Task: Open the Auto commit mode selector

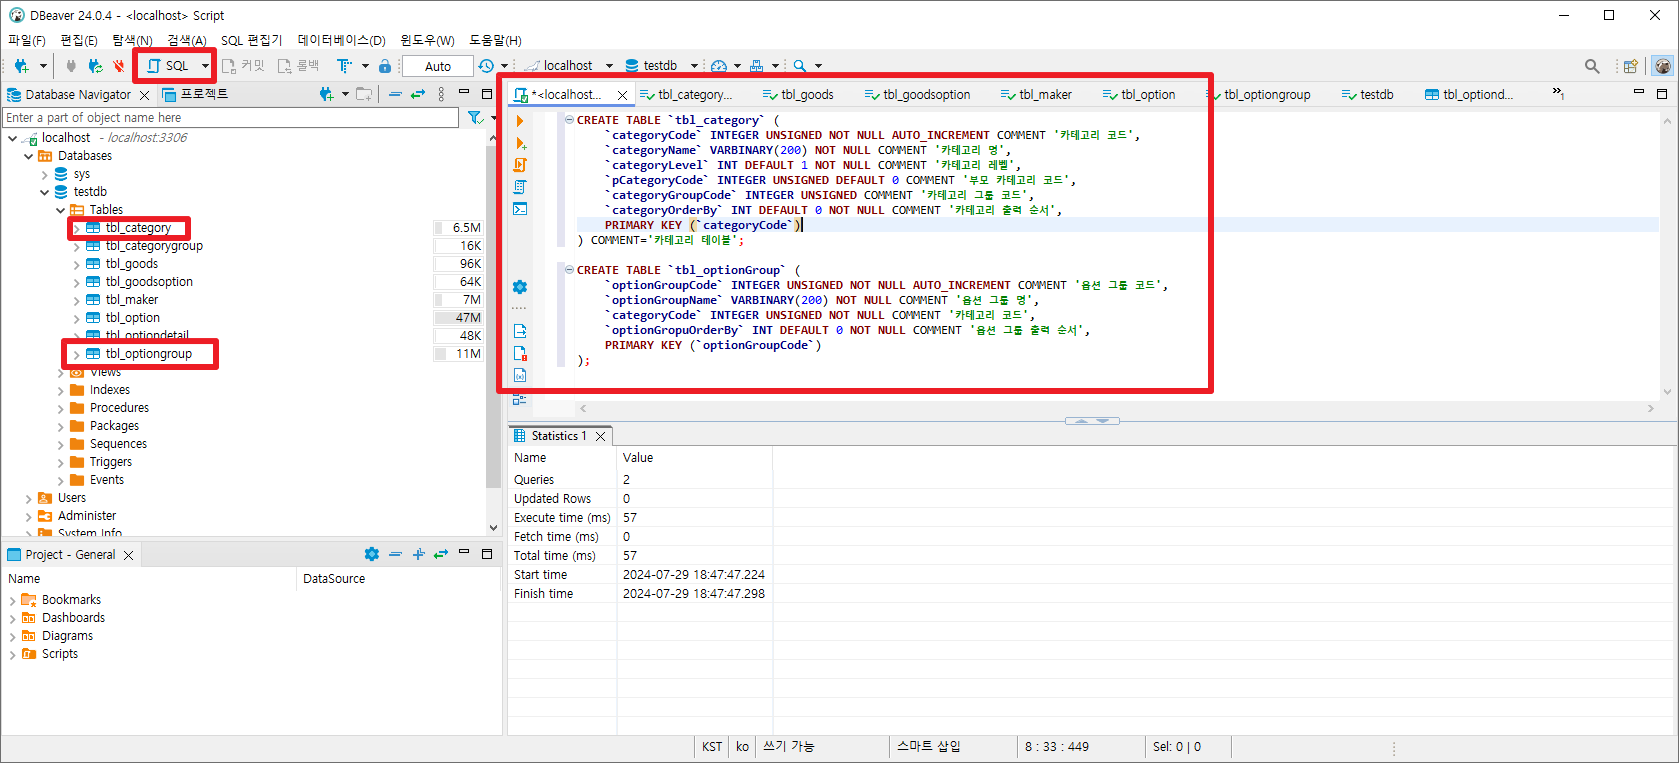Action: pos(438,66)
